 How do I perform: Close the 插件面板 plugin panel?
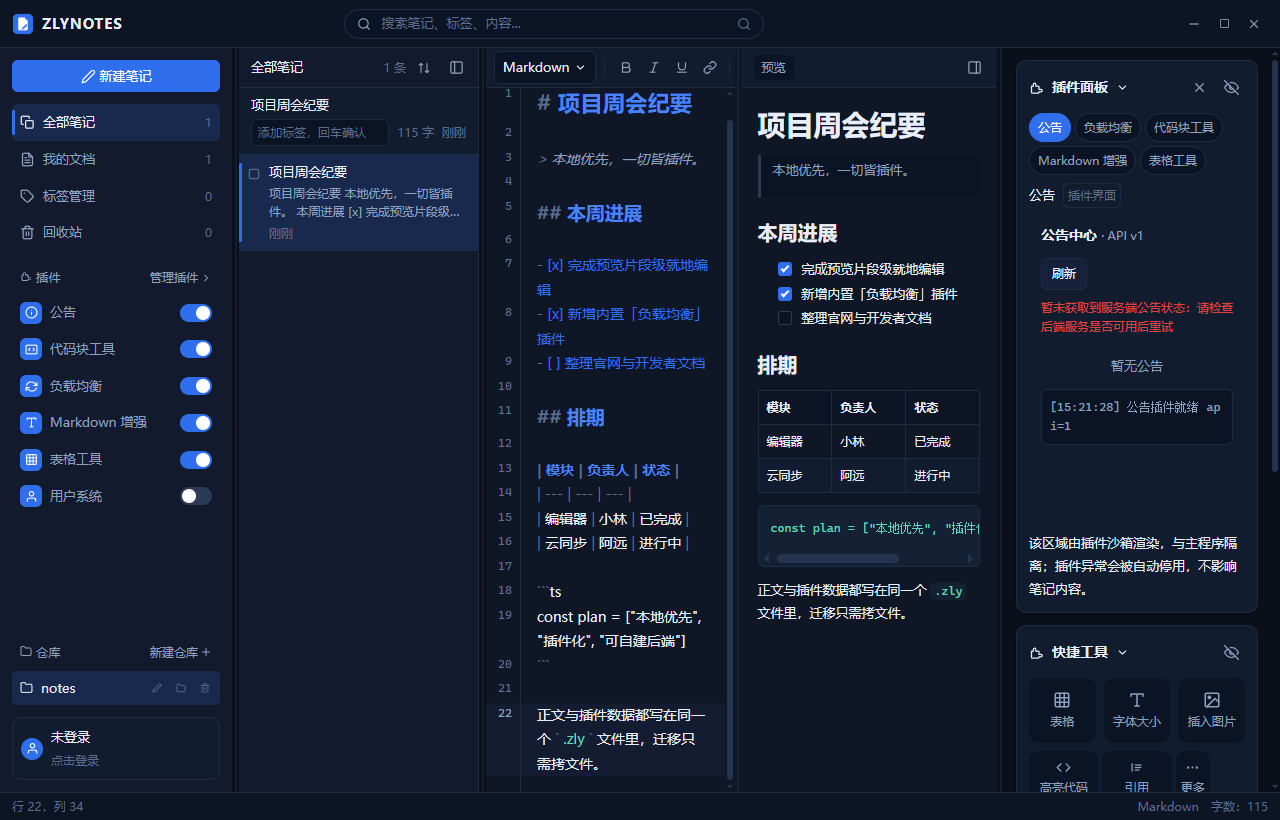tap(1200, 88)
